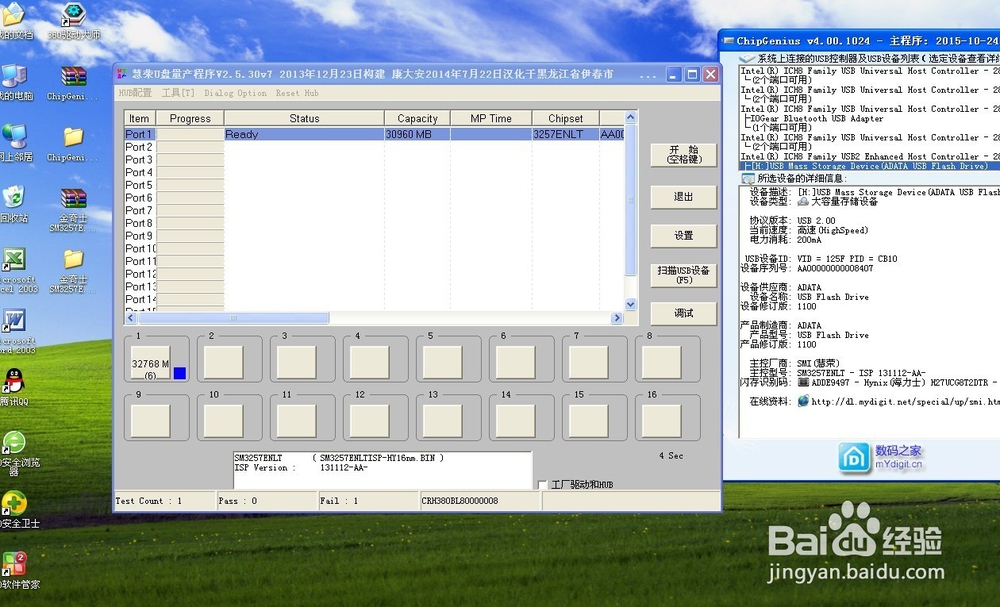
Task: Click the empty port slot 16 box
Action: (x=662, y=421)
